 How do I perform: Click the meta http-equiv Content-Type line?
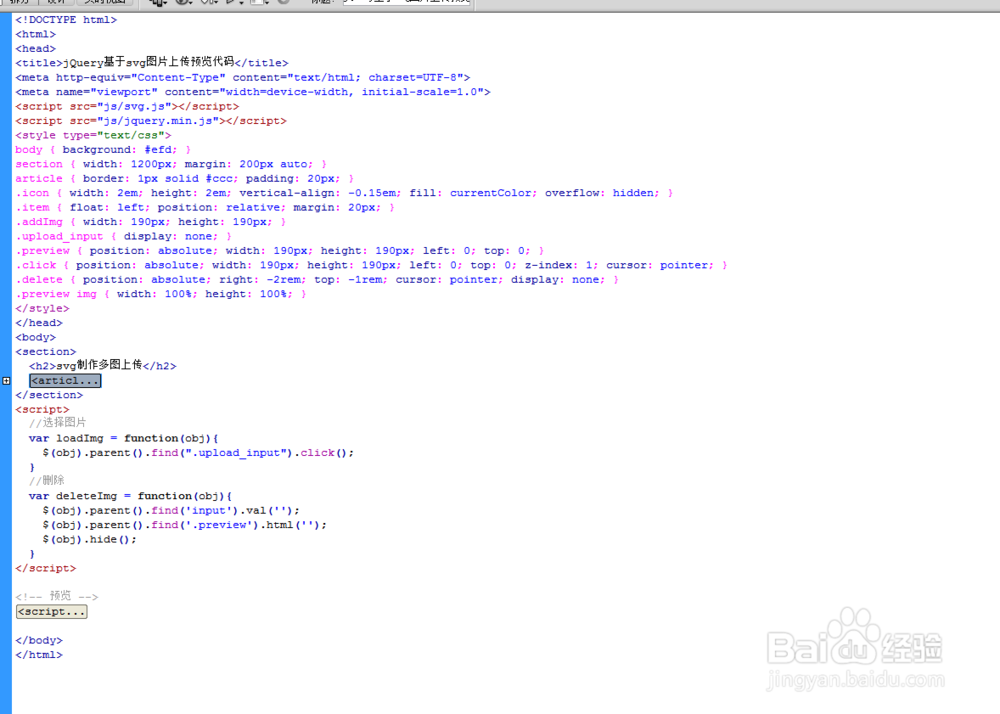[243, 78]
